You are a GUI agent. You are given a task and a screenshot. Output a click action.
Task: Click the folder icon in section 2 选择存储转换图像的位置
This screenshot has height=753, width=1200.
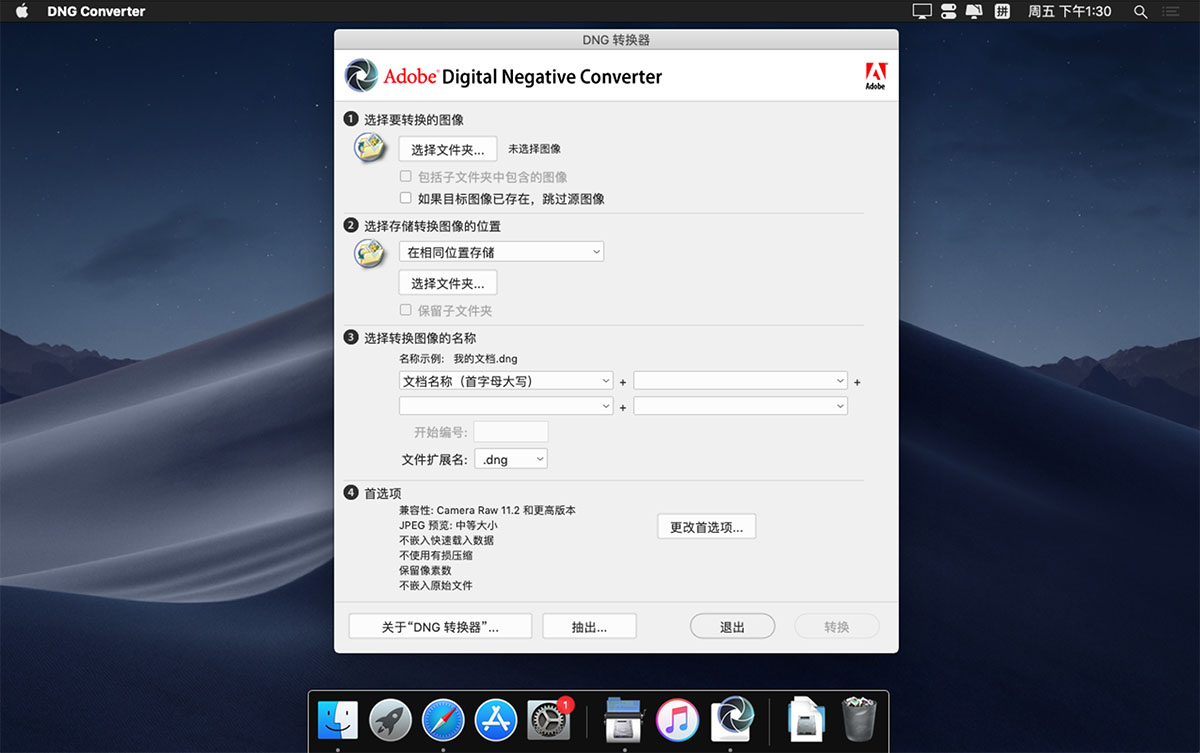pos(370,253)
